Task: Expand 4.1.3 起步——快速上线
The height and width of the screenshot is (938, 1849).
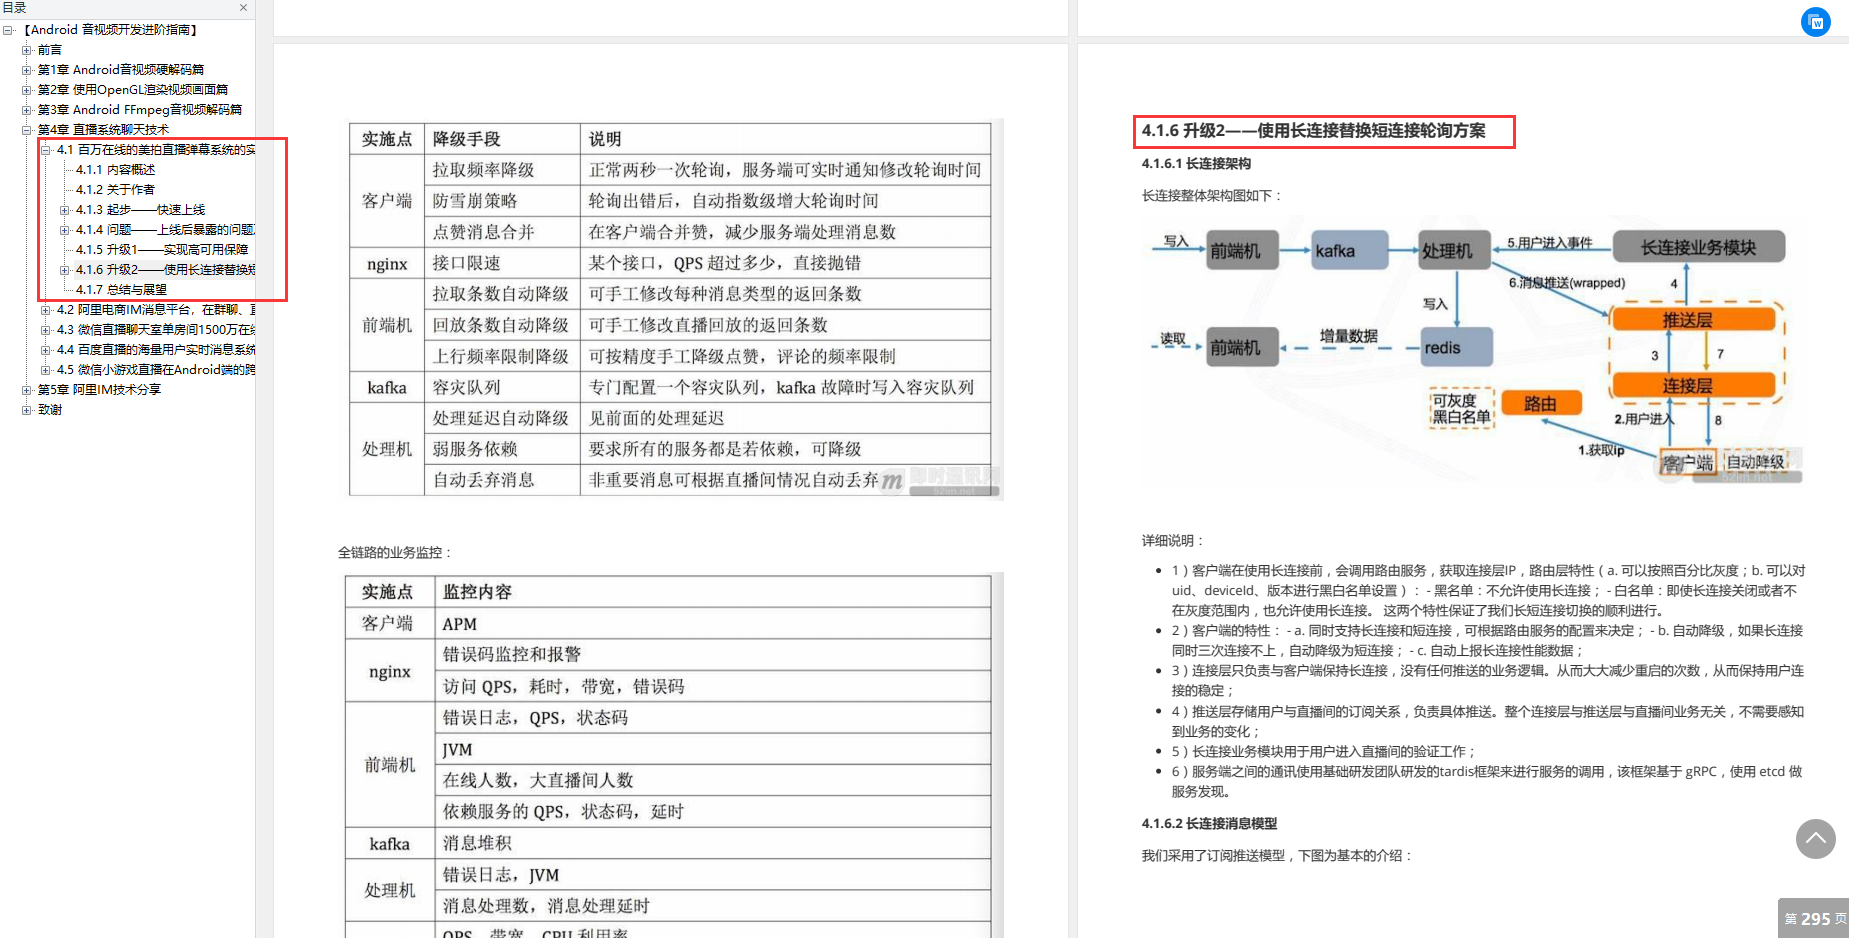Action: pos(63,209)
